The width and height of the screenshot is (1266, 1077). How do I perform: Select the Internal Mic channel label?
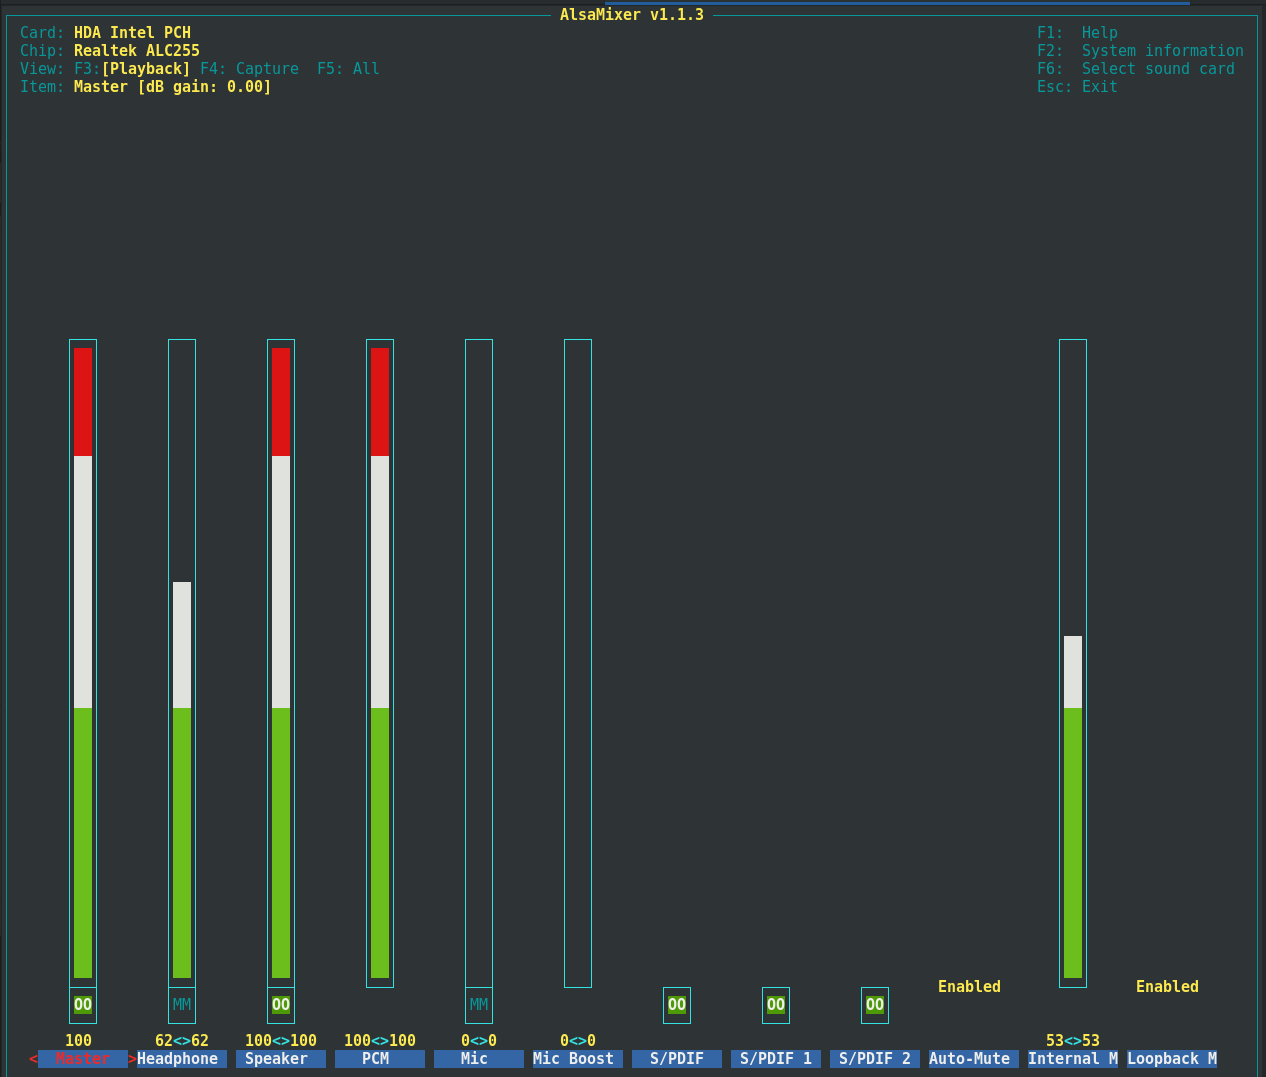click(x=1073, y=1059)
